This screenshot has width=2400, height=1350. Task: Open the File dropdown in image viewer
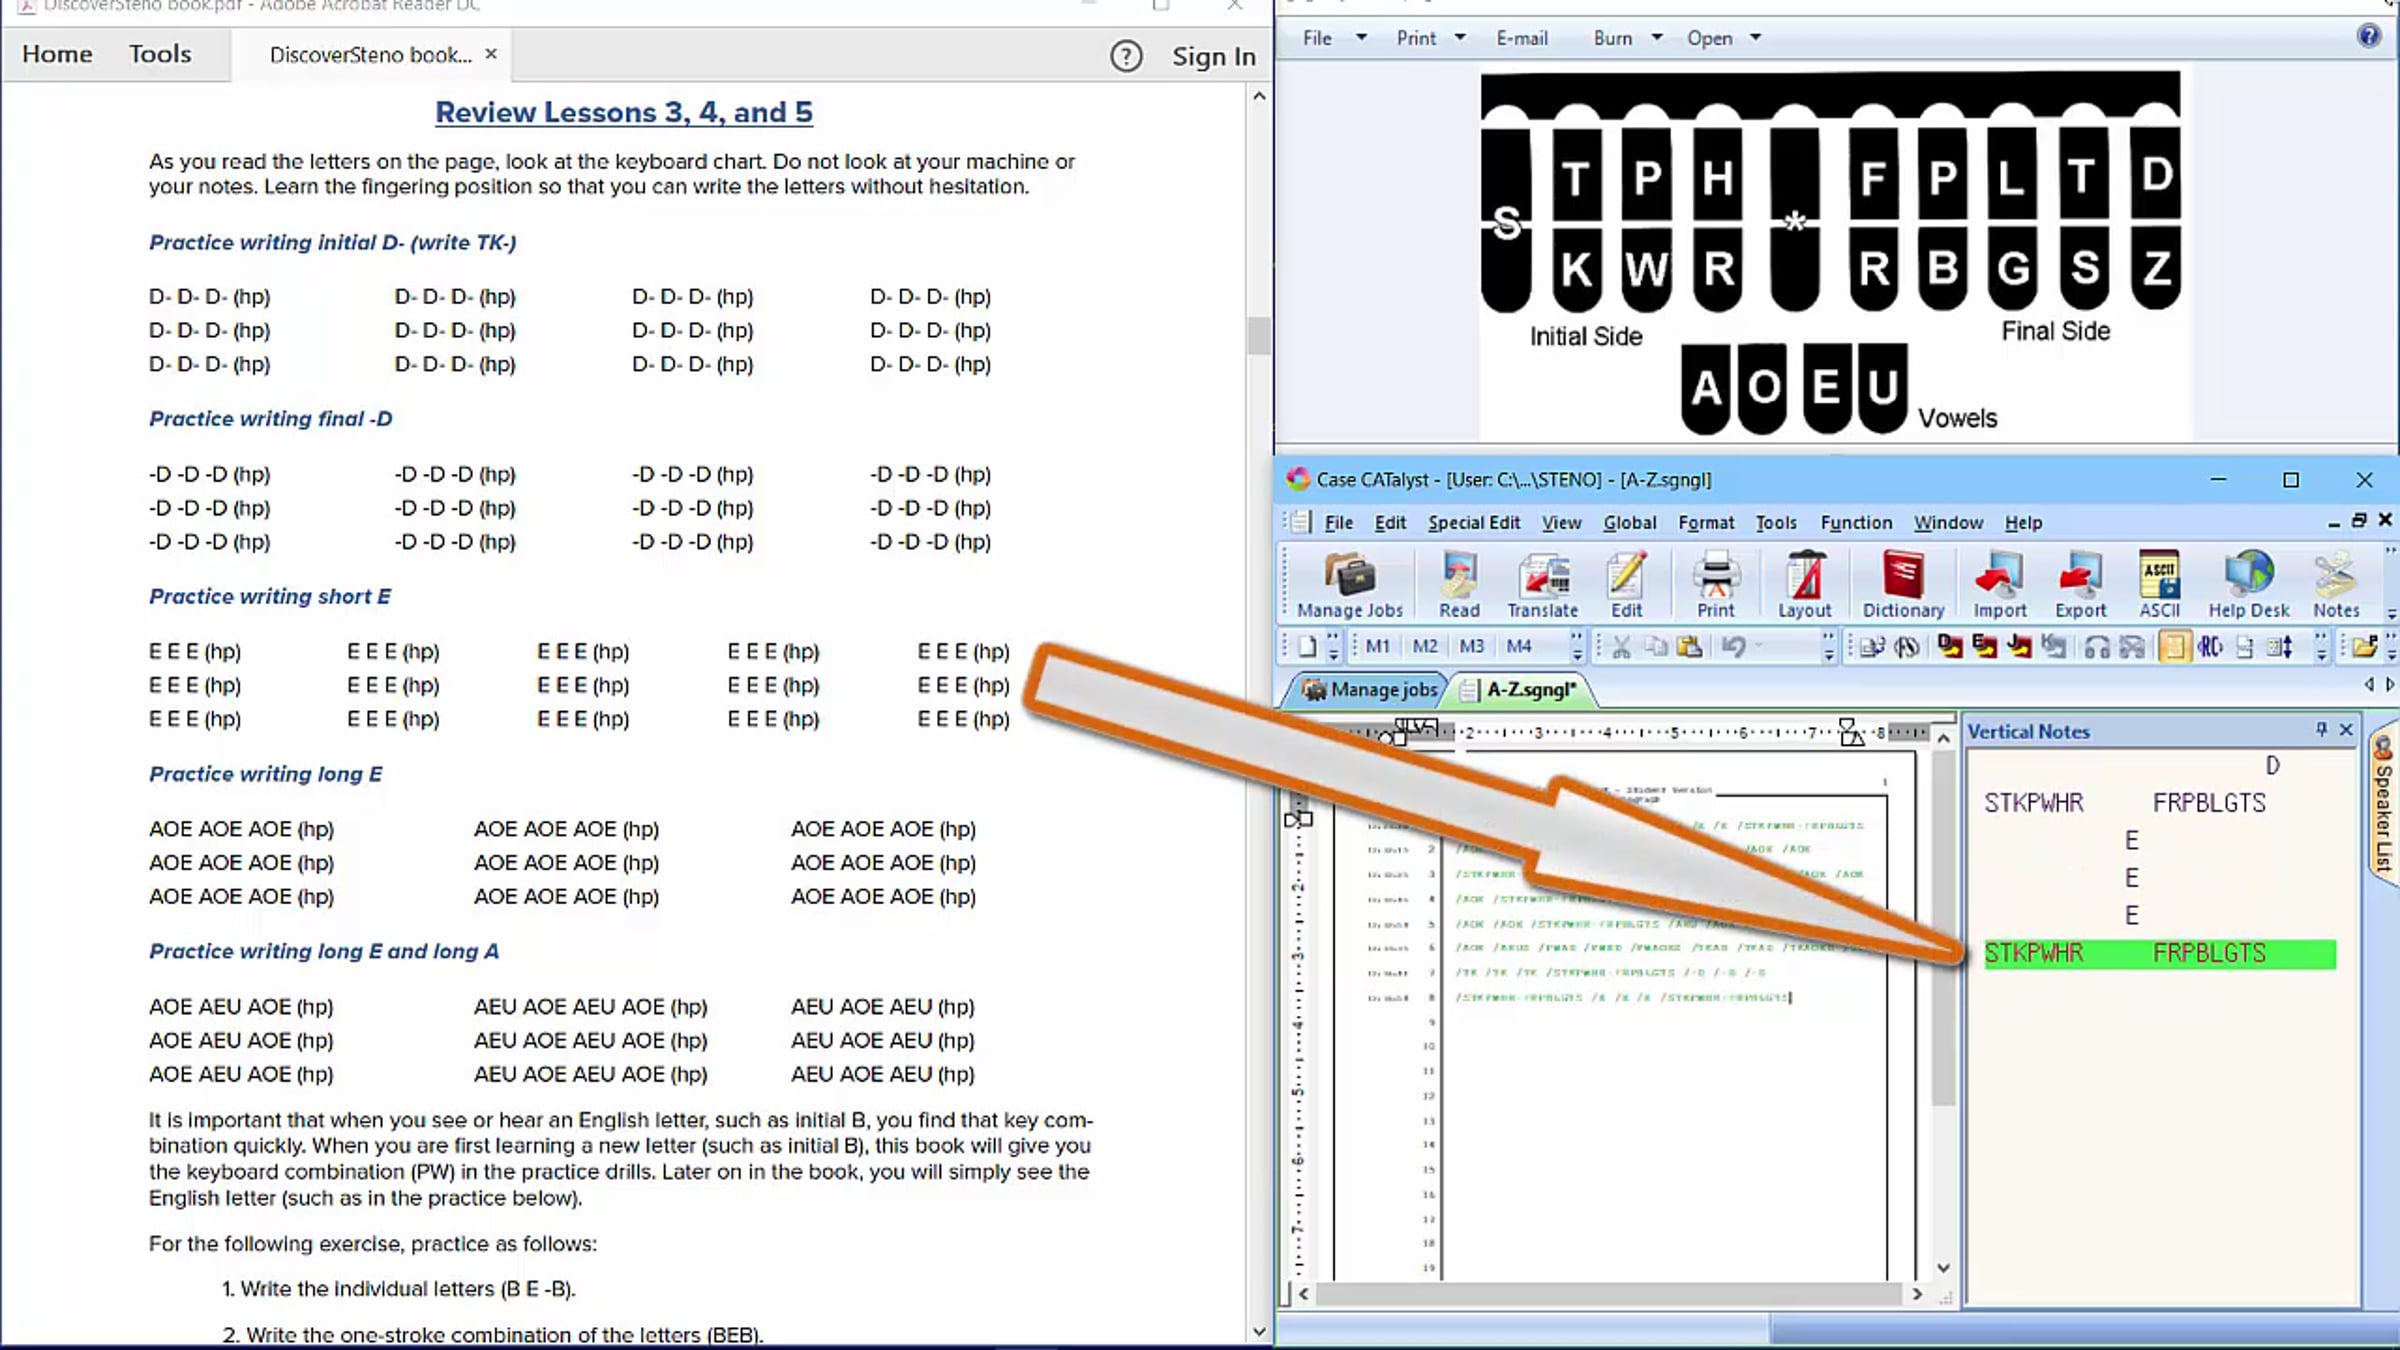coord(1361,38)
